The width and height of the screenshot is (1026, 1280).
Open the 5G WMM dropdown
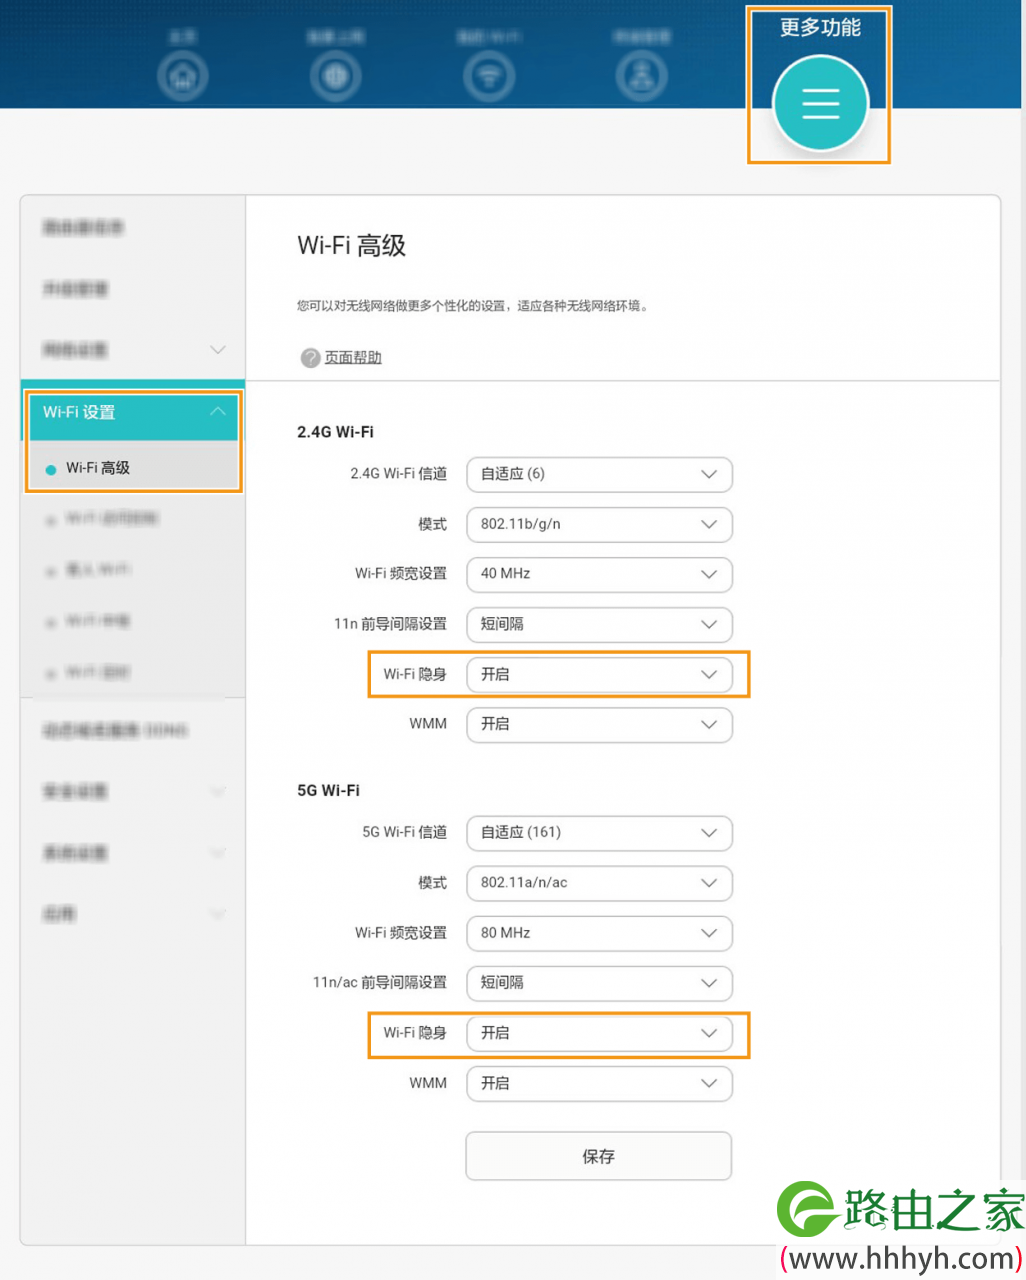[599, 1083]
